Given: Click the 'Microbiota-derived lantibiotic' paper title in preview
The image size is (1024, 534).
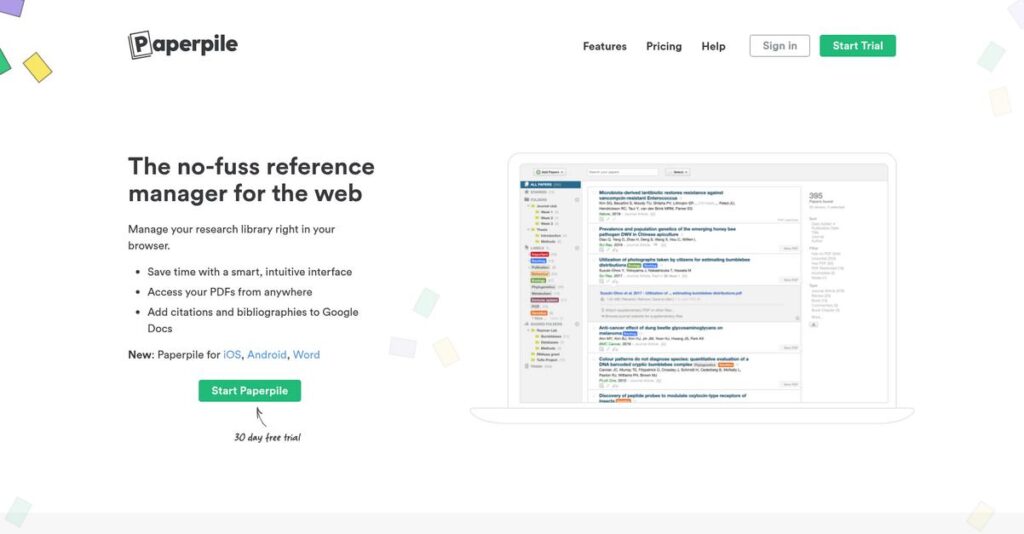Looking at the screenshot, I should pyautogui.click(x=660, y=195).
